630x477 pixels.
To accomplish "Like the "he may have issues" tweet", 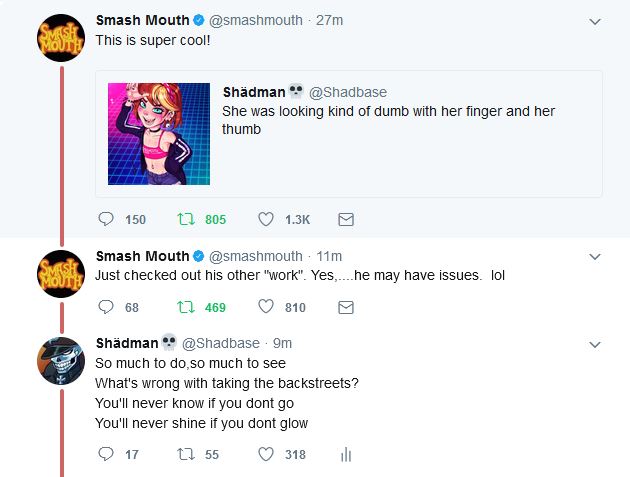I will tap(266, 308).
